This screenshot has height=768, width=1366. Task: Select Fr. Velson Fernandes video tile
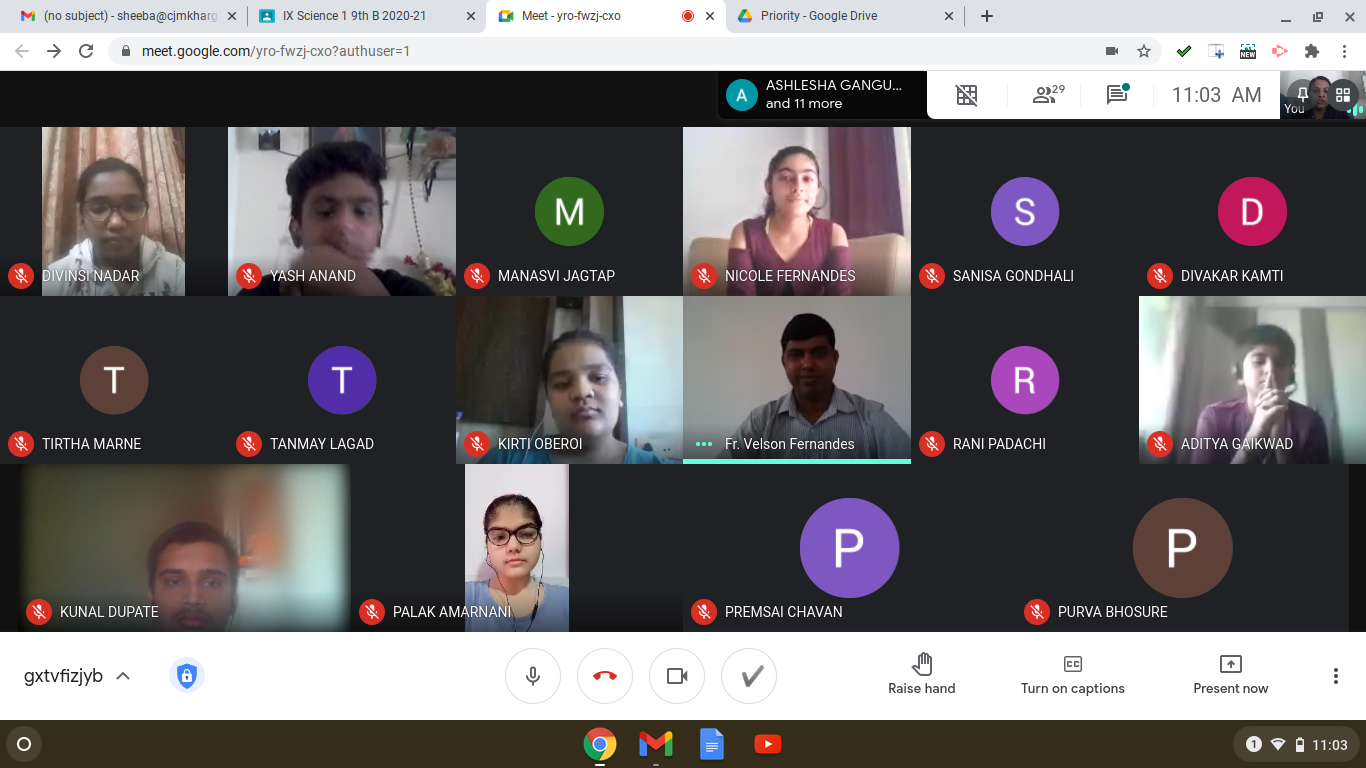[797, 380]
